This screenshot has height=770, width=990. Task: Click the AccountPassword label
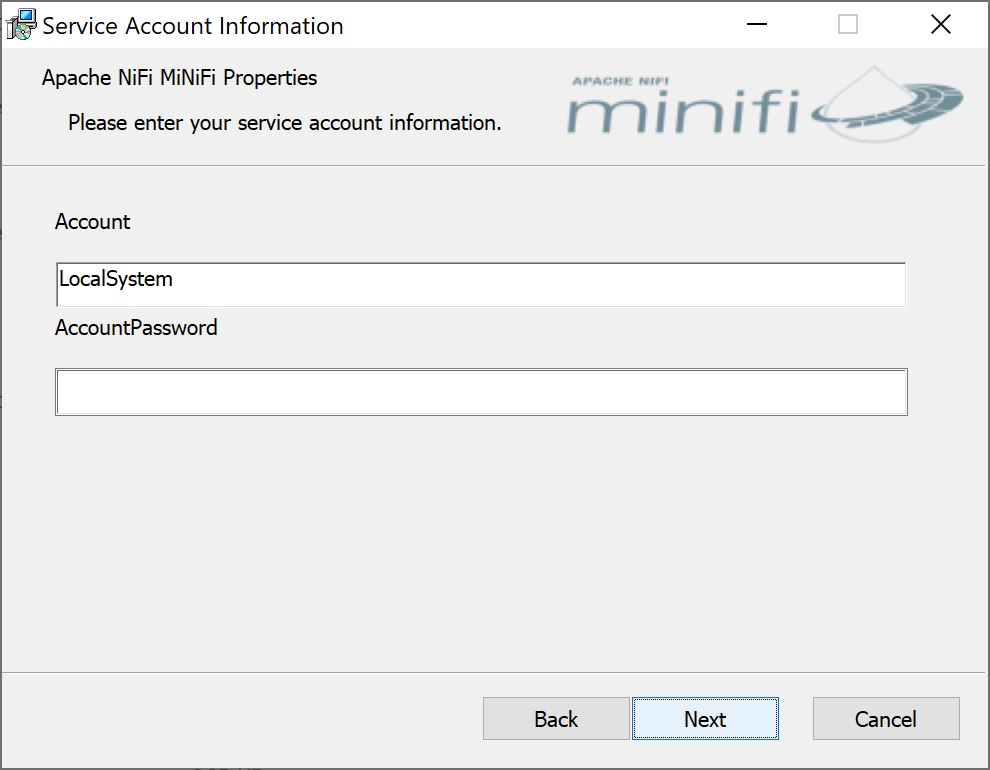[x=136, y=328]
